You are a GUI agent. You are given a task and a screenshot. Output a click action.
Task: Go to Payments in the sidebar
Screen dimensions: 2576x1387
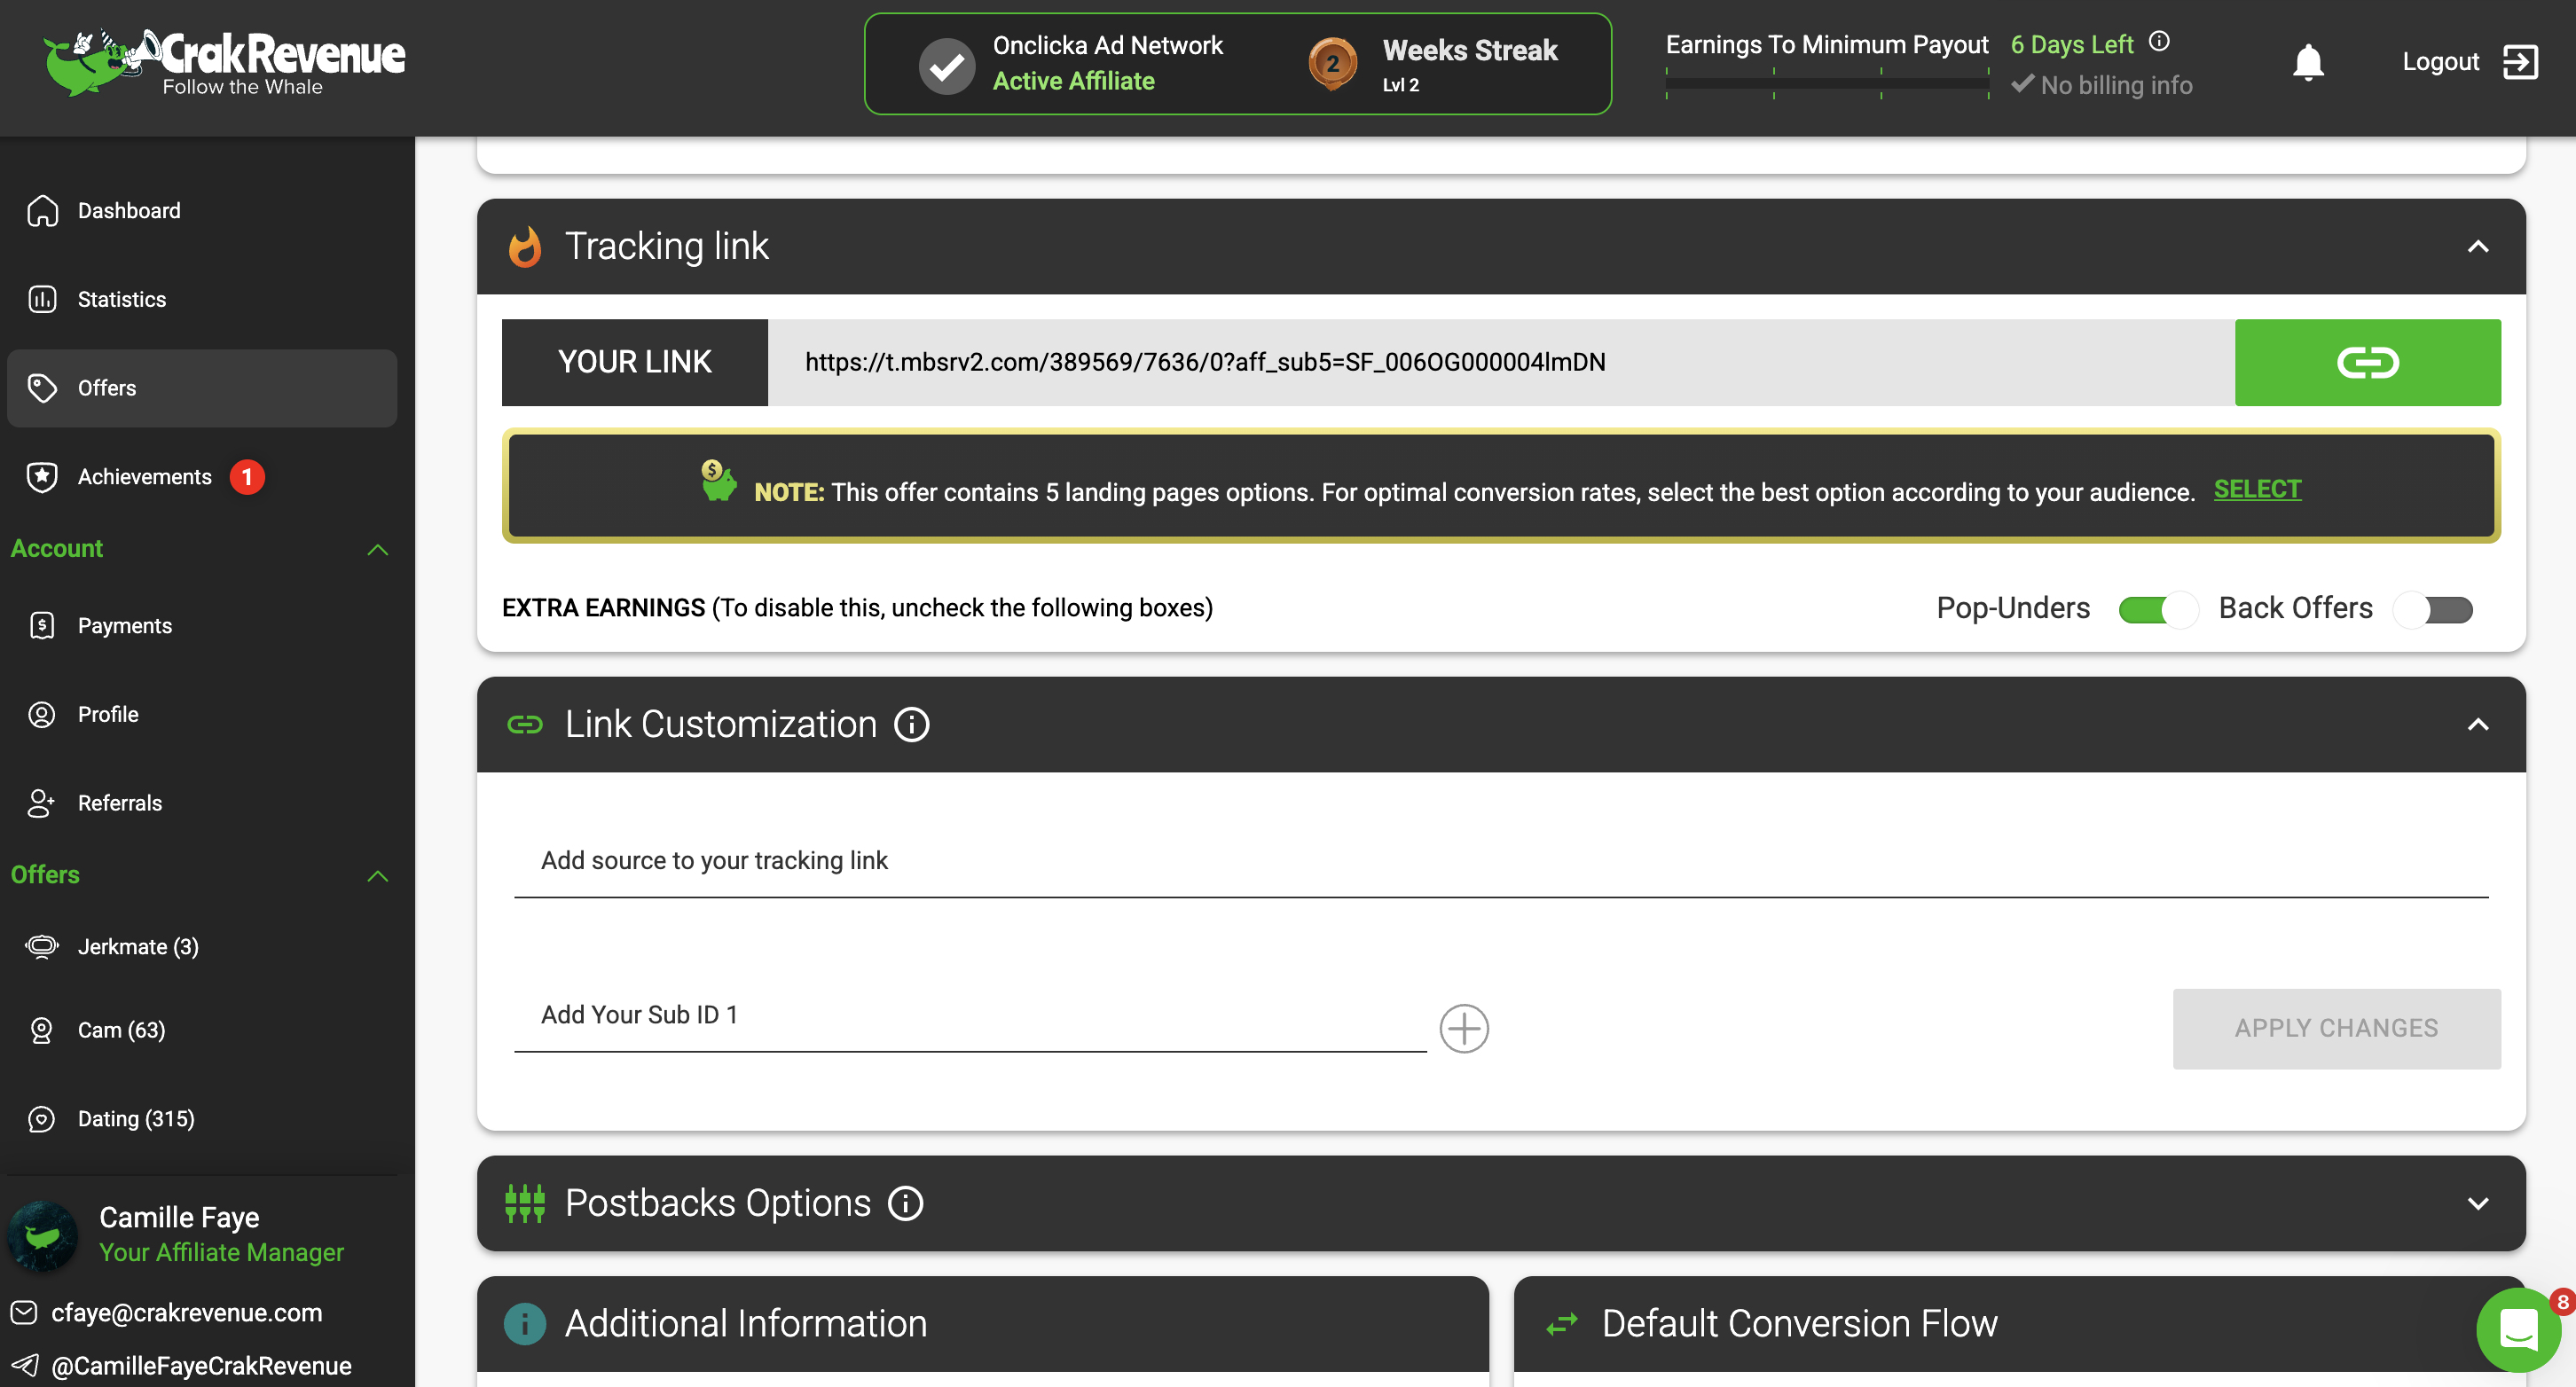click(x=124, y=625)
